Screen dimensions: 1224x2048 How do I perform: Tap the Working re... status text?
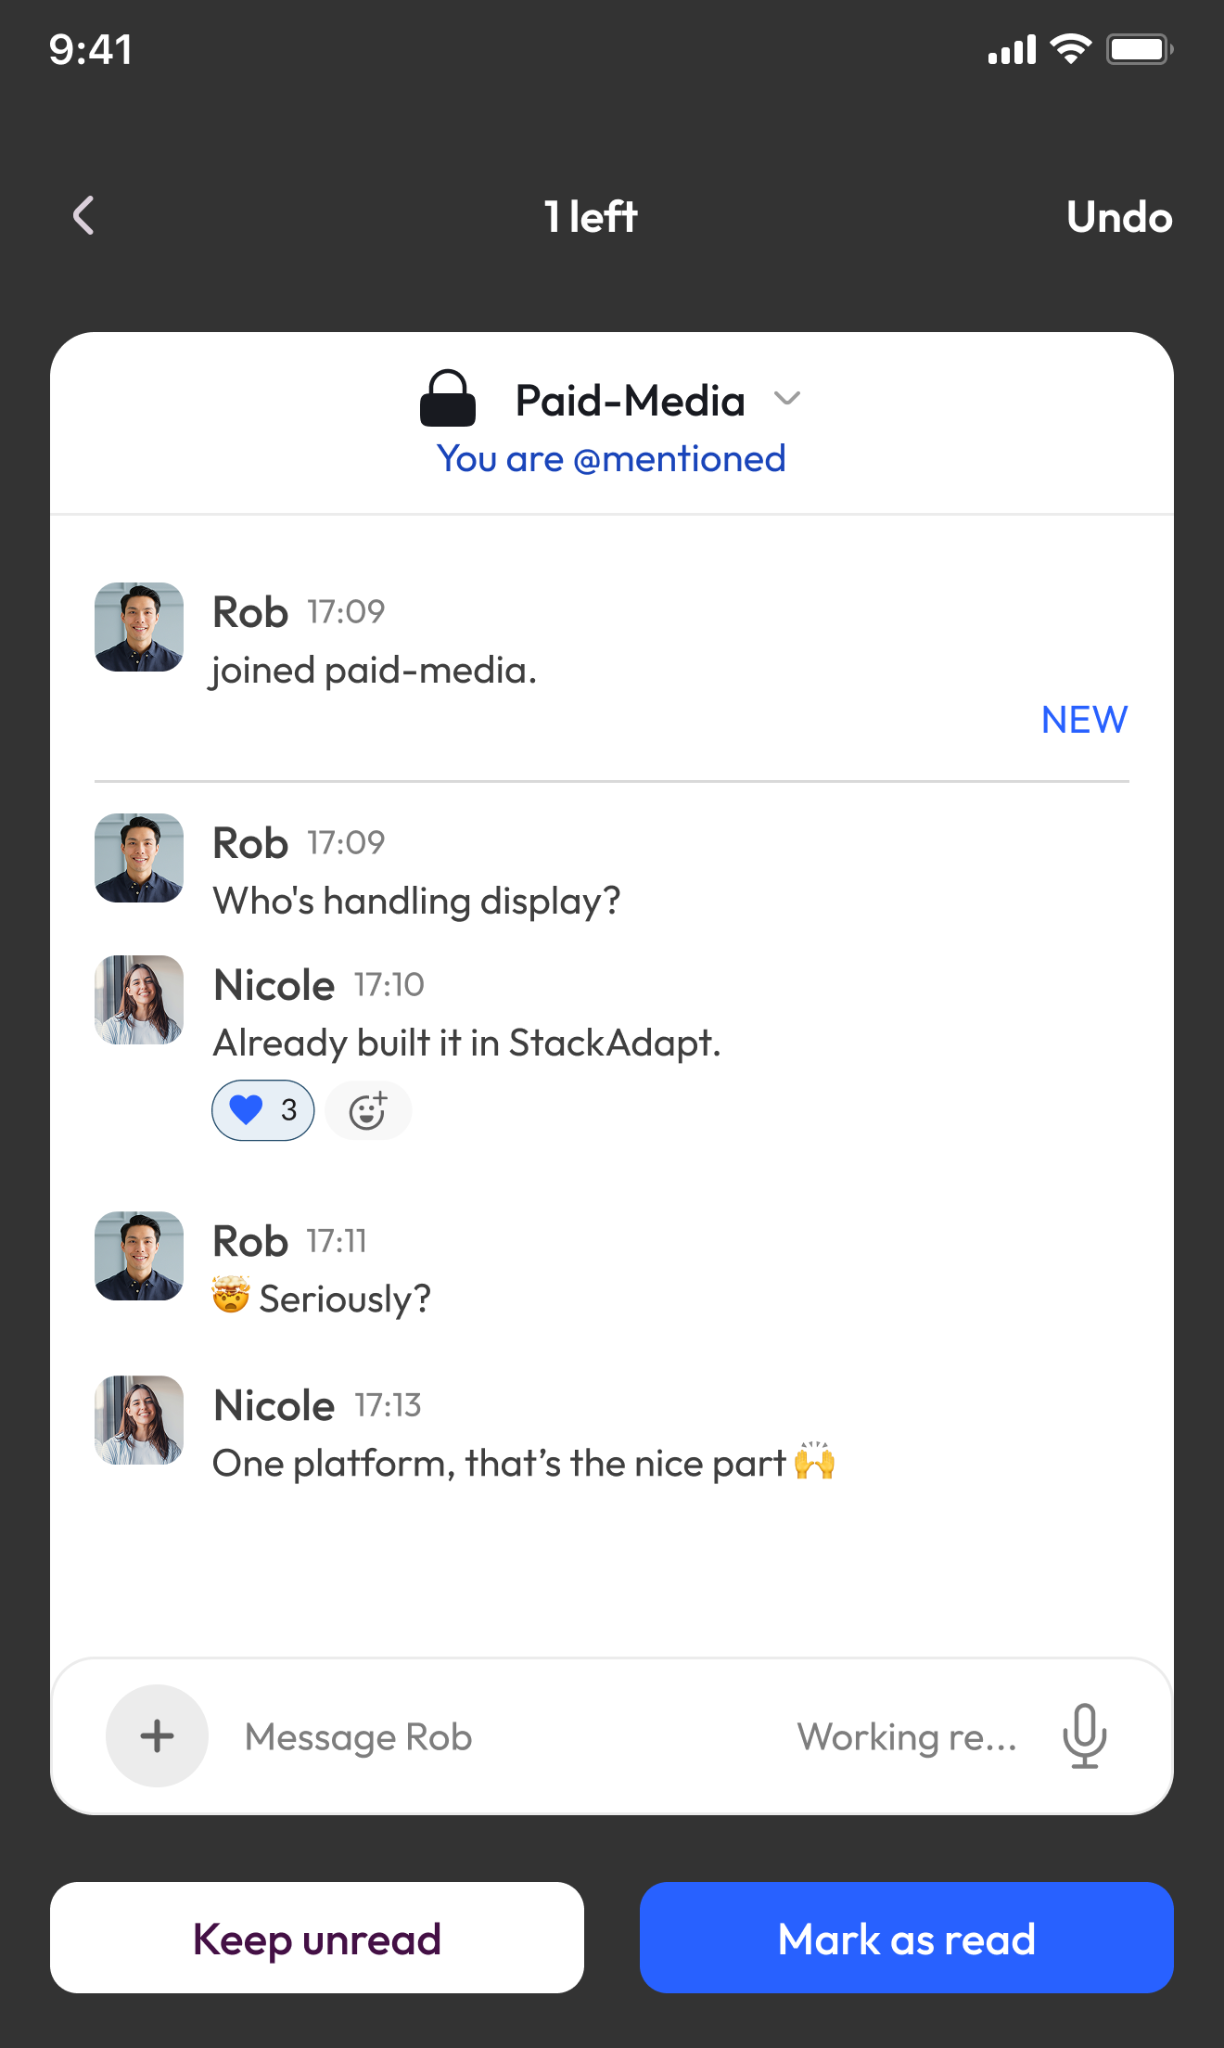(x=907, y=1737)
